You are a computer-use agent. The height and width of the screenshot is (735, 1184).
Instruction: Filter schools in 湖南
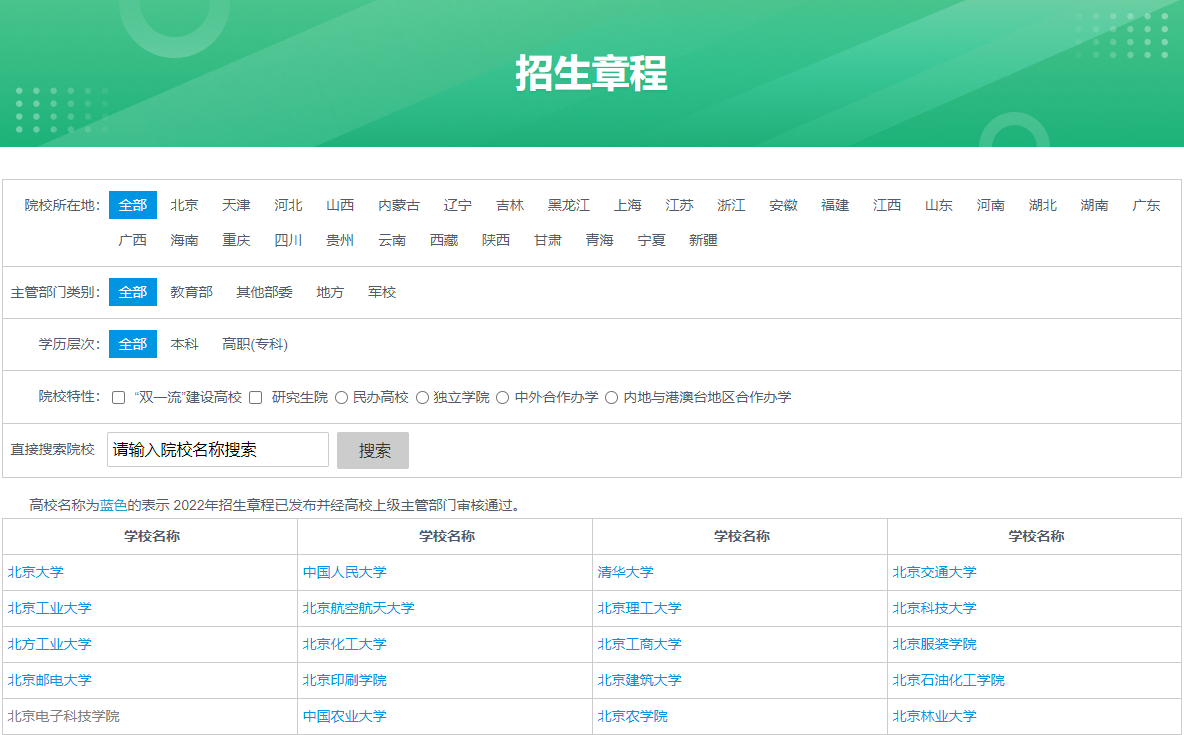[1094, 205]
